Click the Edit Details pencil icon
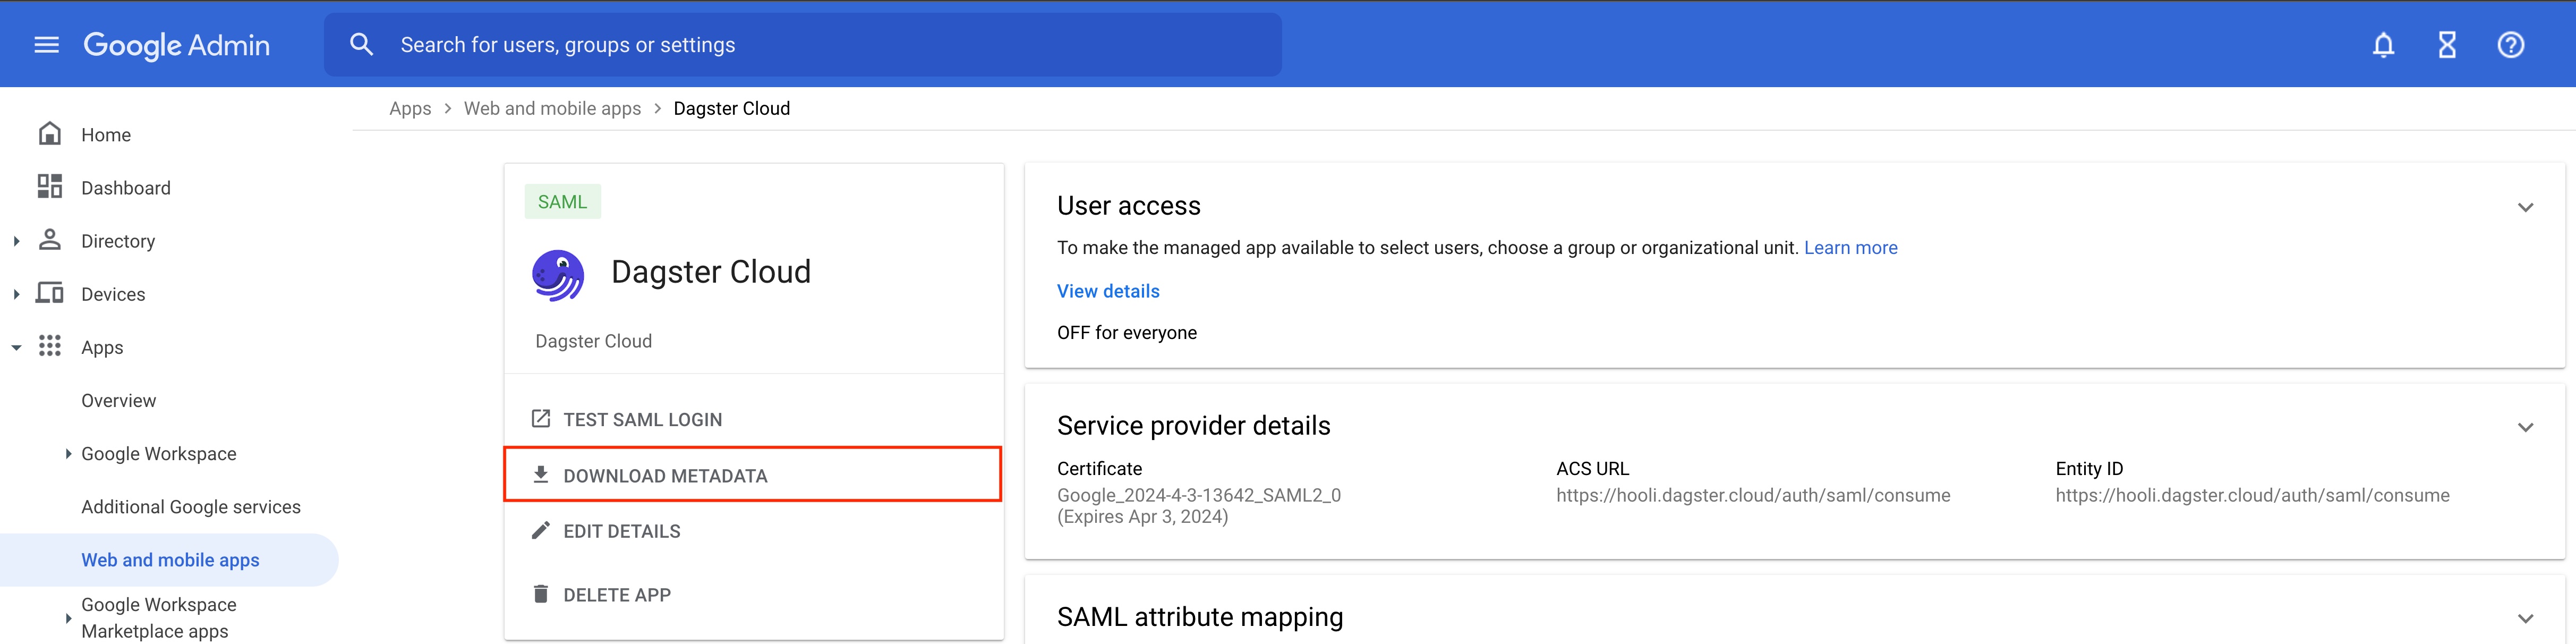Image resolution: width=2576 pixels, height=644 pixels. tap(541, 530)
